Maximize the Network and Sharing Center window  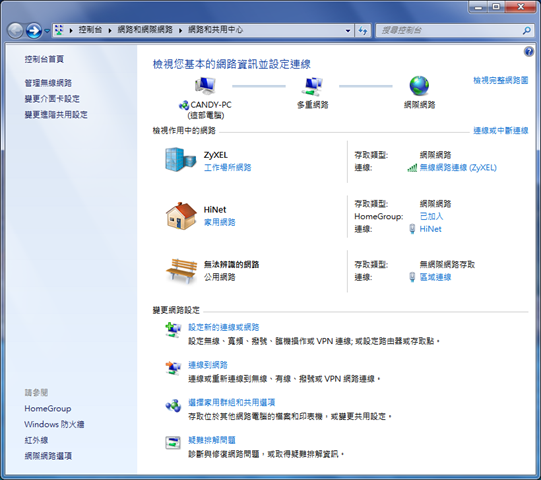pos(496,7)
